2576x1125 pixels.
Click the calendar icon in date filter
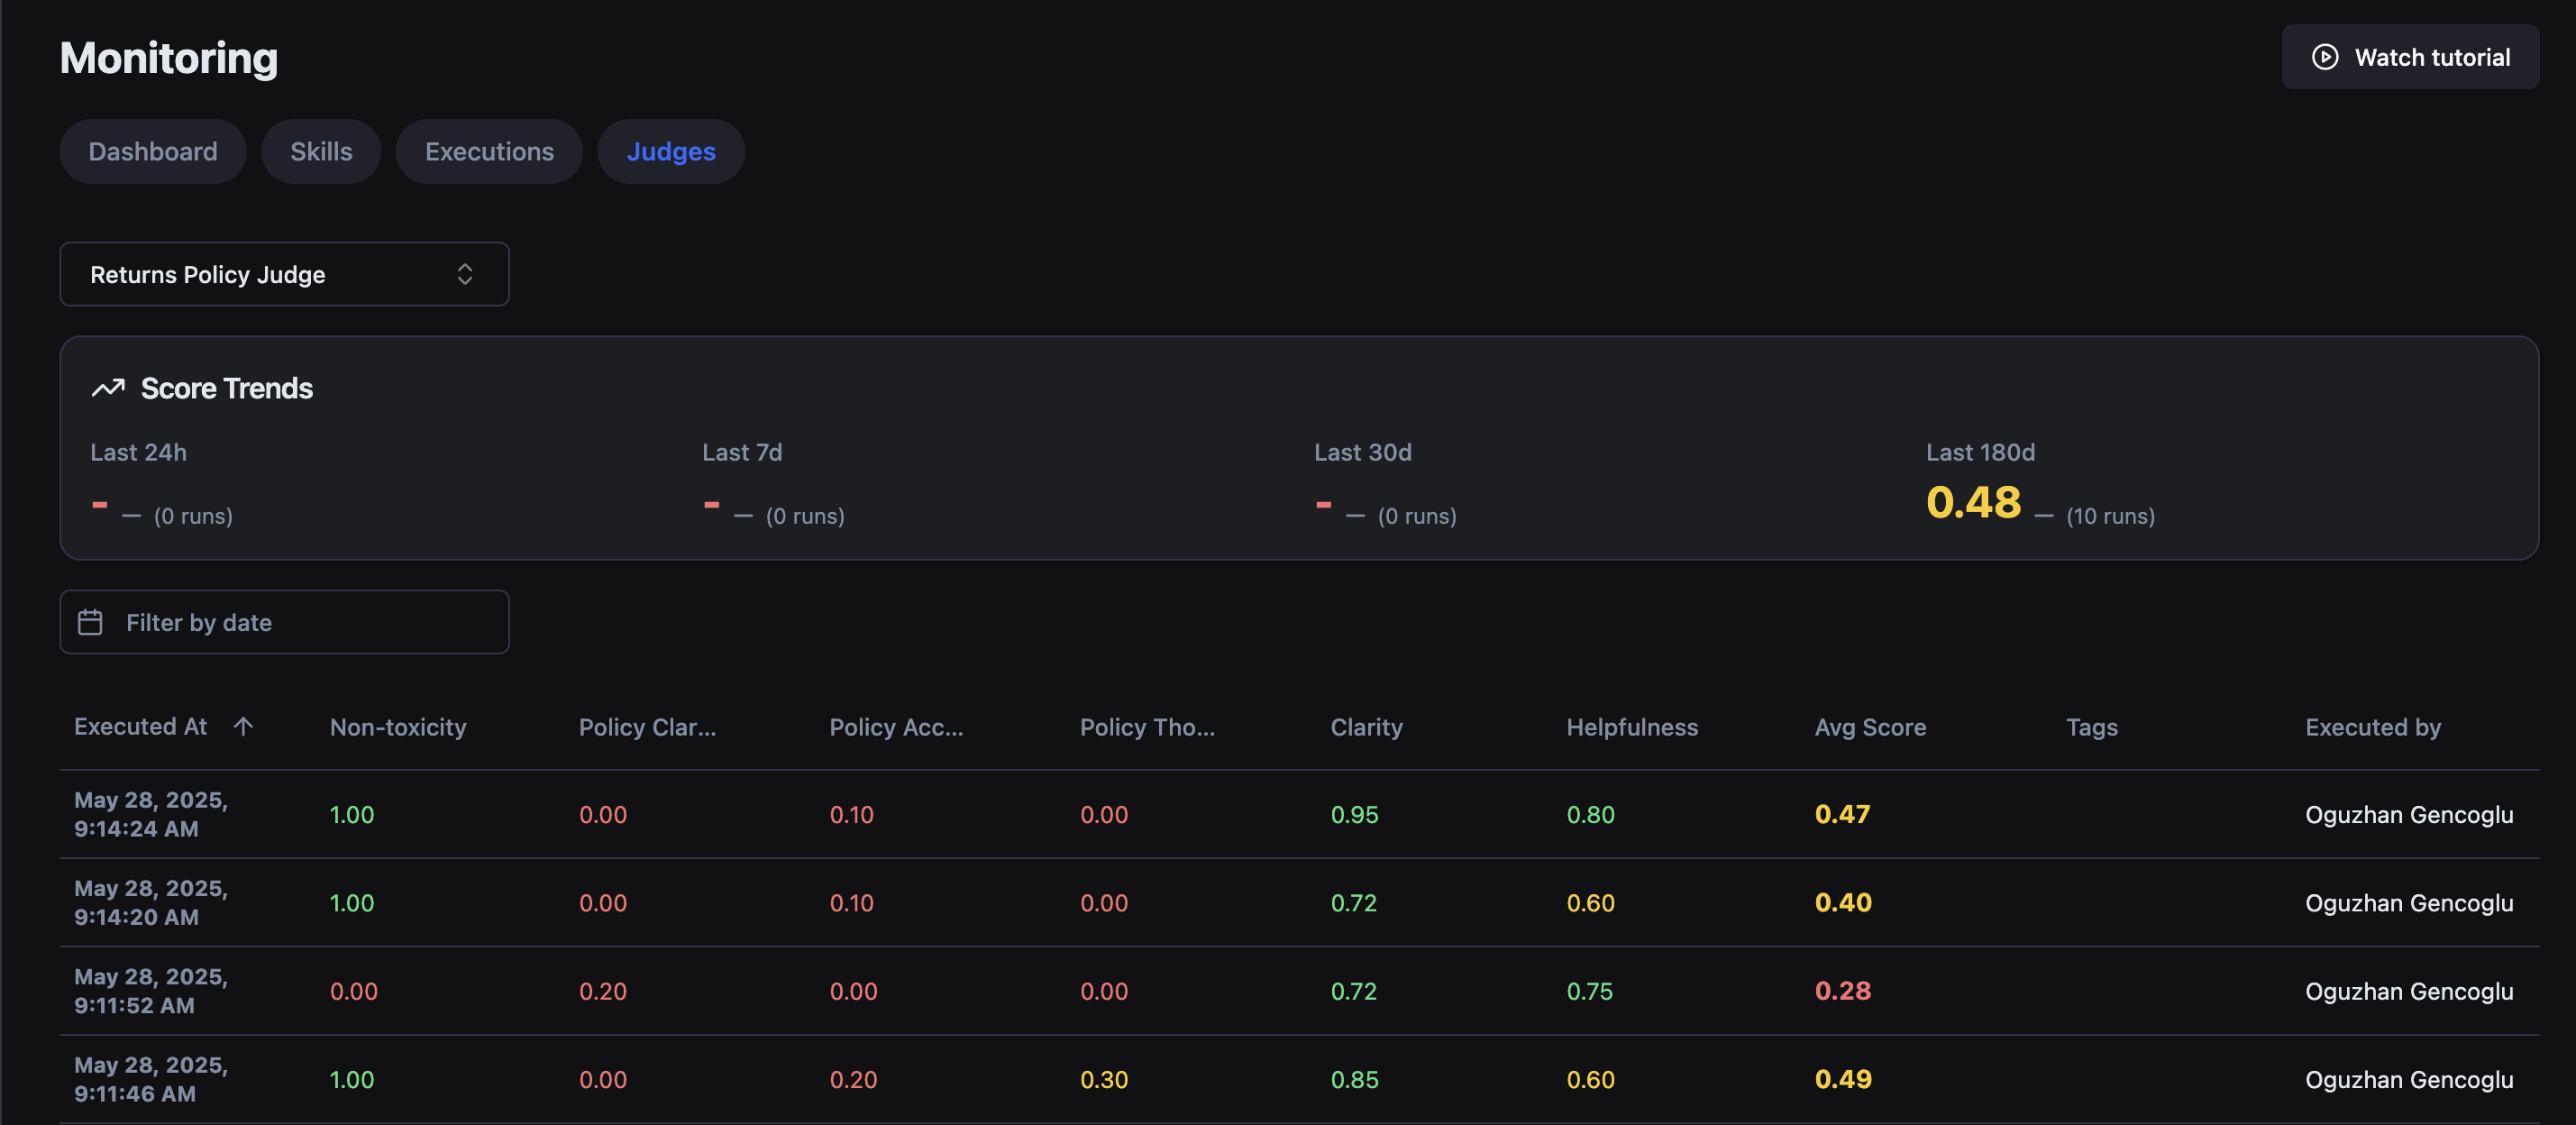click(90, 622)
